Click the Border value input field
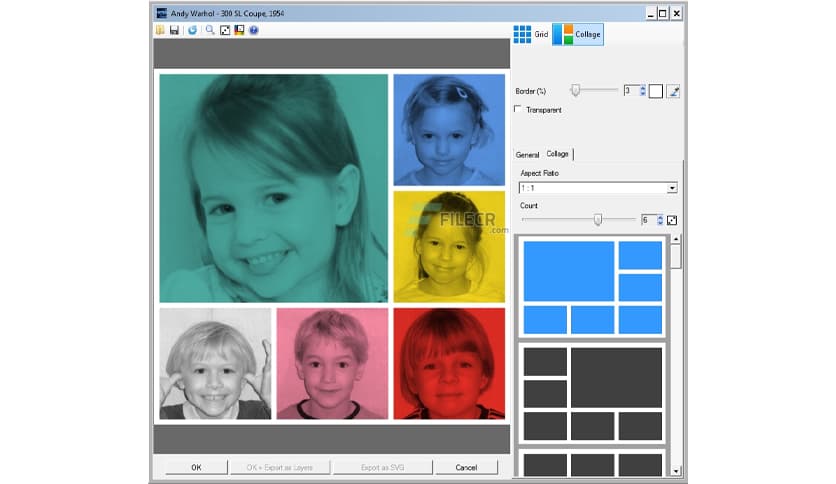The image size is (836, 484). point(631,91)
